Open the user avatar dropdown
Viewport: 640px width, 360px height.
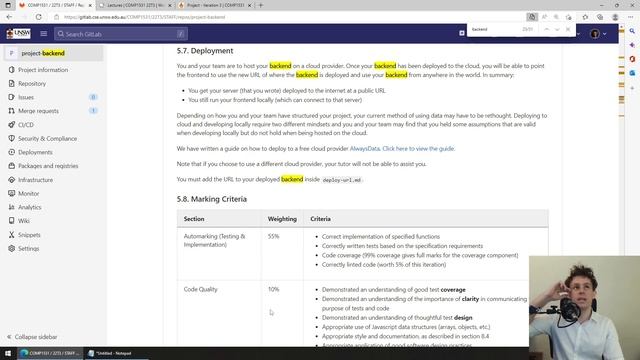click(598, 34)
